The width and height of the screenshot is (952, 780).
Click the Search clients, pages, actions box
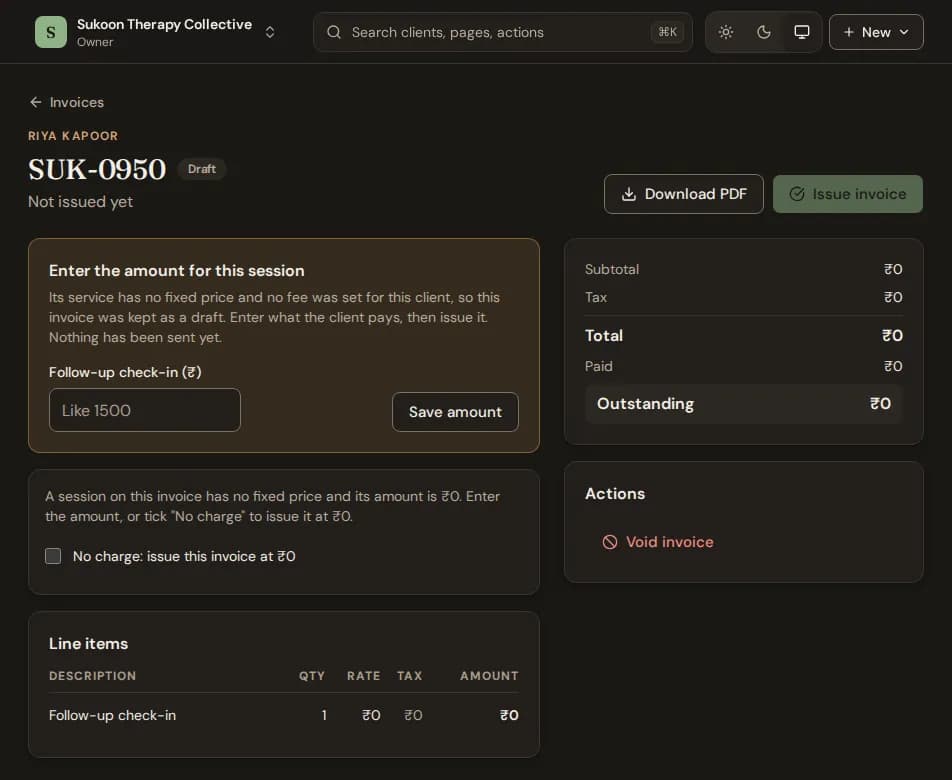click(503, 32)
